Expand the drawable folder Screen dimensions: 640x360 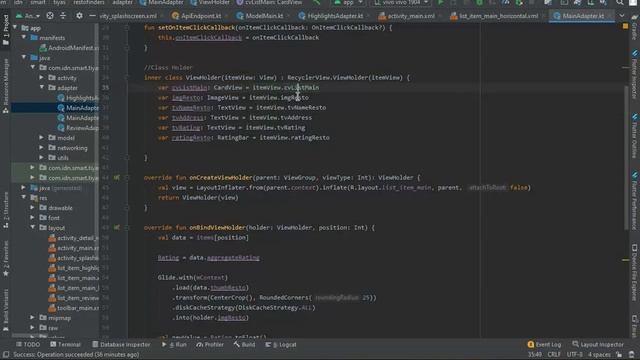33,208
